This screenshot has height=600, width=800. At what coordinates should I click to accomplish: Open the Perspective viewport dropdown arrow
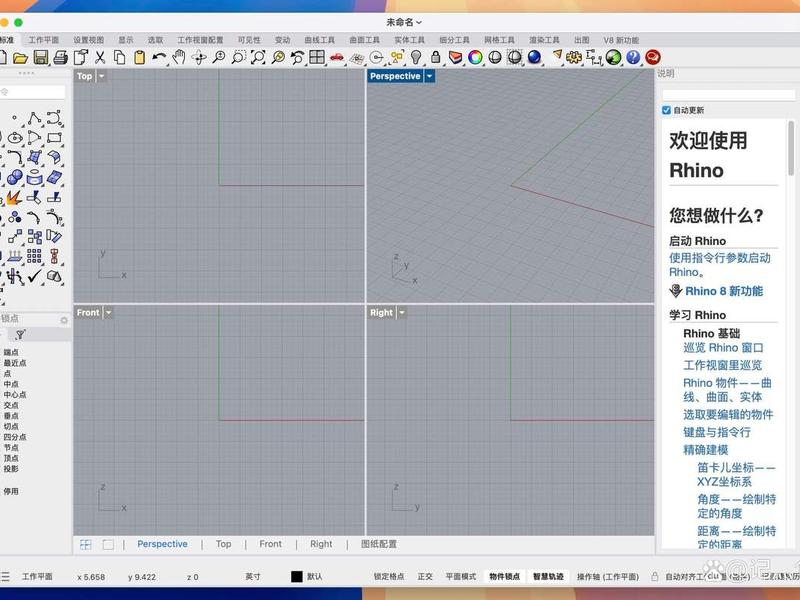click(430, 76)
